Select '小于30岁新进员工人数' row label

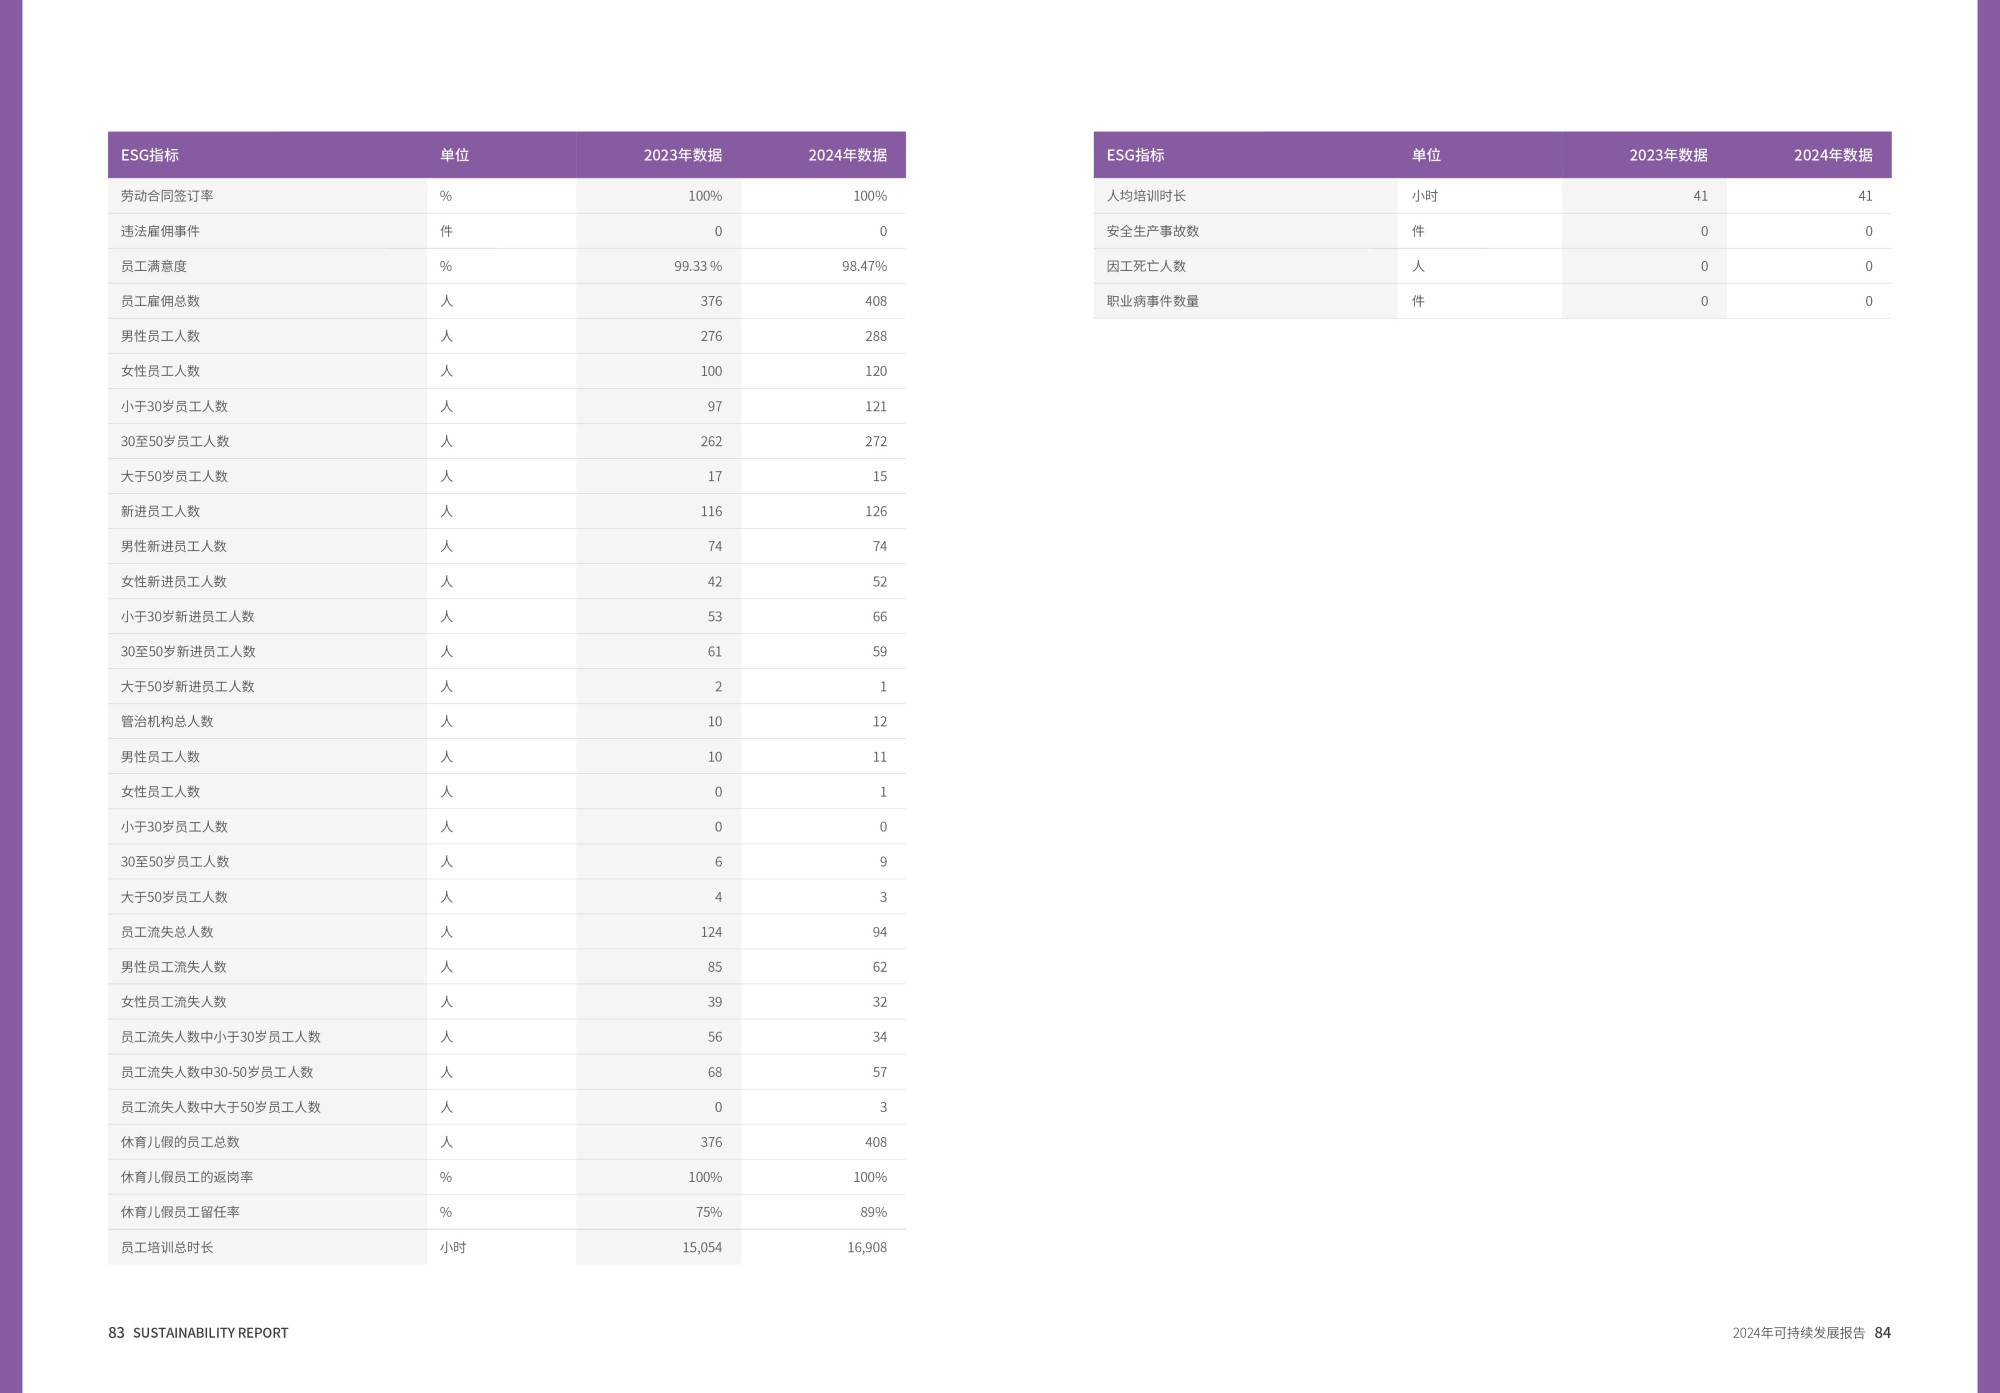(188, 616)
